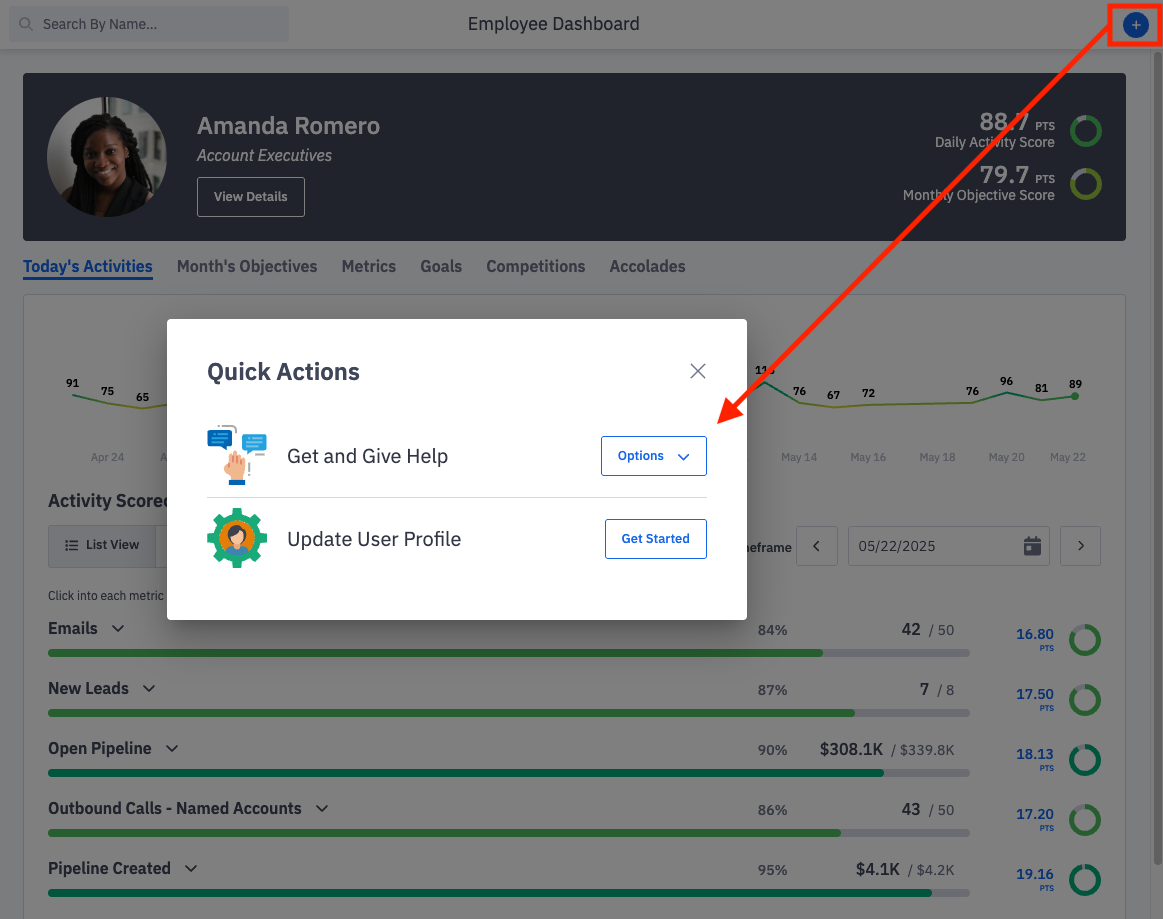This screenshot has height=919, width=1163.
Task: Click the 17.50 PTS New Leads score
Action: click(1035, 699)
